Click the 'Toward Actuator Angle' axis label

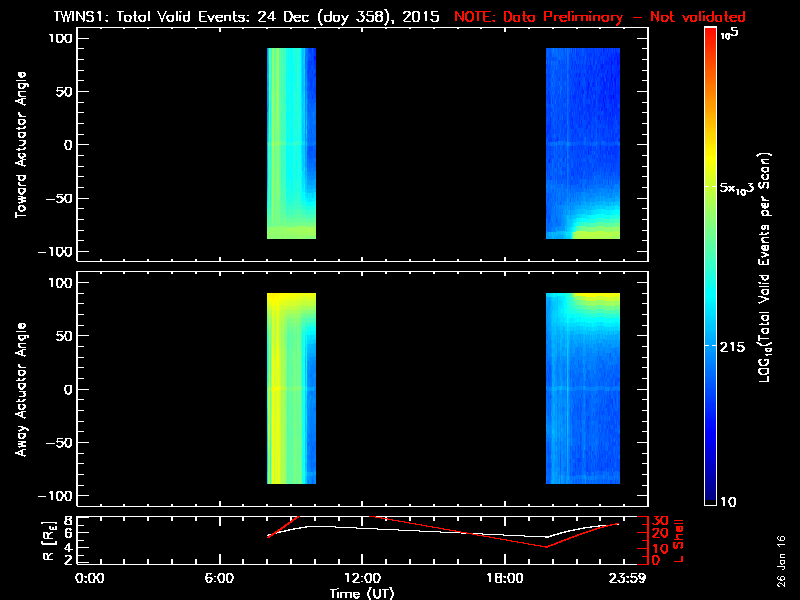pyautogui.click(x=21, y=144)
